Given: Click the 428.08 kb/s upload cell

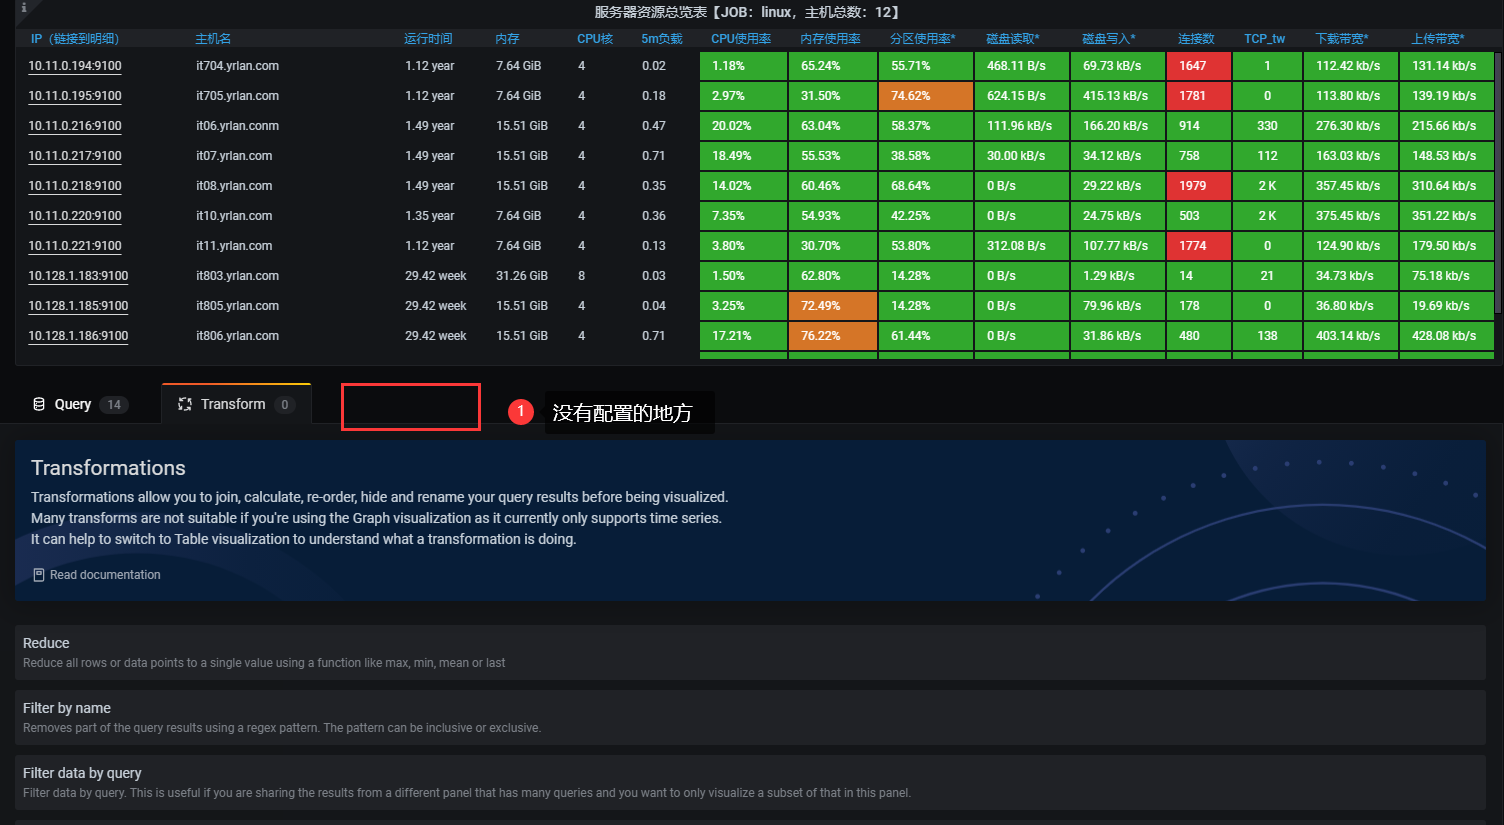Looking at the screenshot, I should pyautogui.click(x=1447, y=336).
